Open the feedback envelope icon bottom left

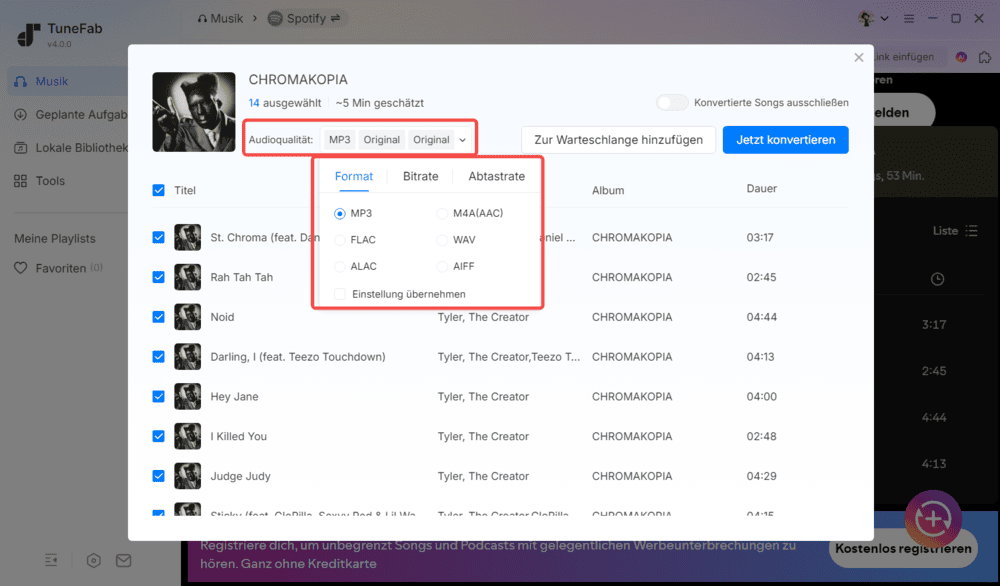123,560
